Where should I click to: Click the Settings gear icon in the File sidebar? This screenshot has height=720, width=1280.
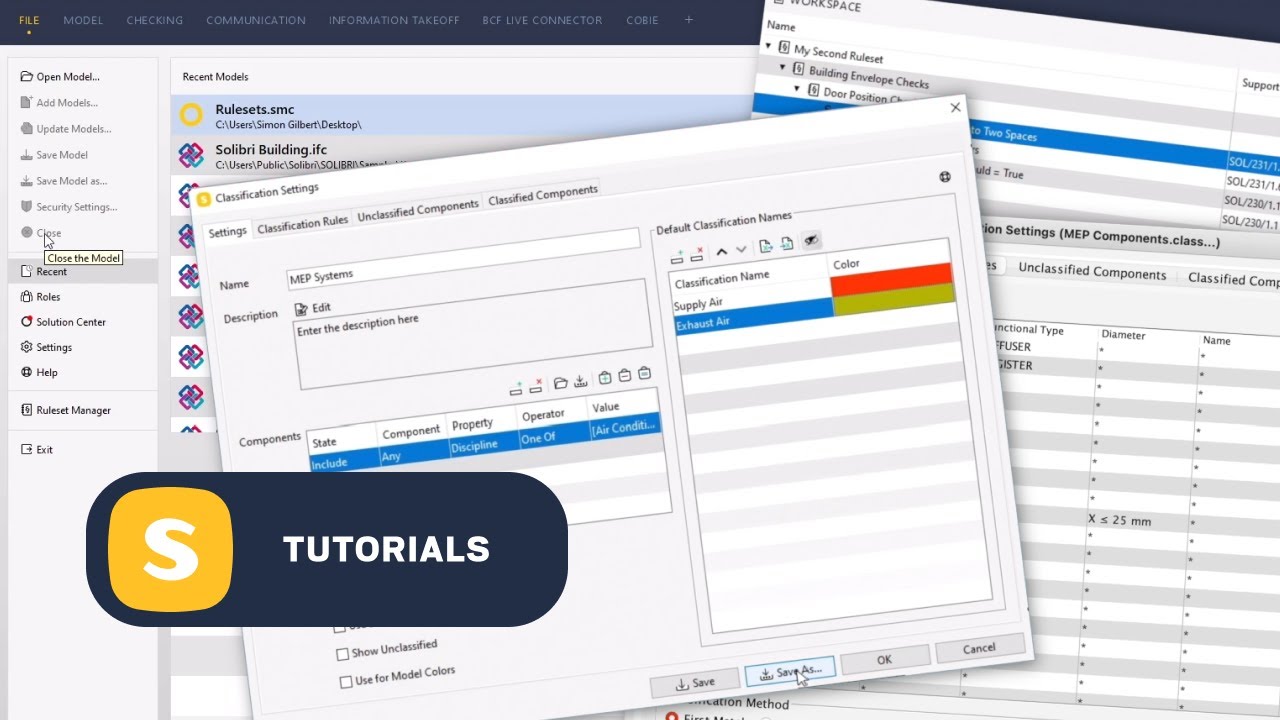pos(27,346)
